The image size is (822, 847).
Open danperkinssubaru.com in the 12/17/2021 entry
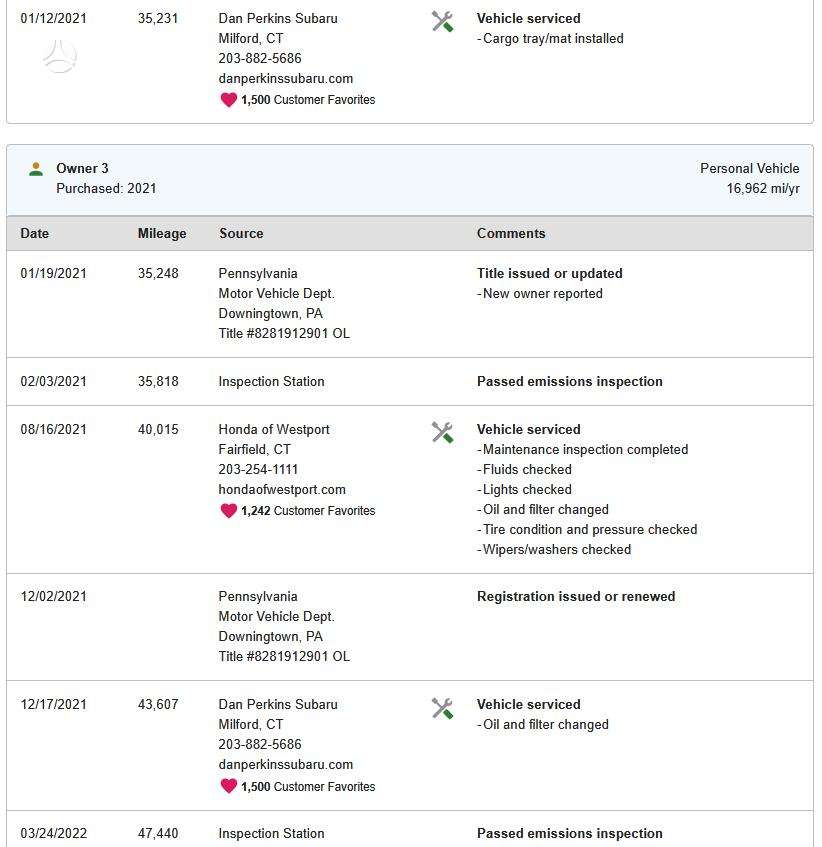coord(286,764)
